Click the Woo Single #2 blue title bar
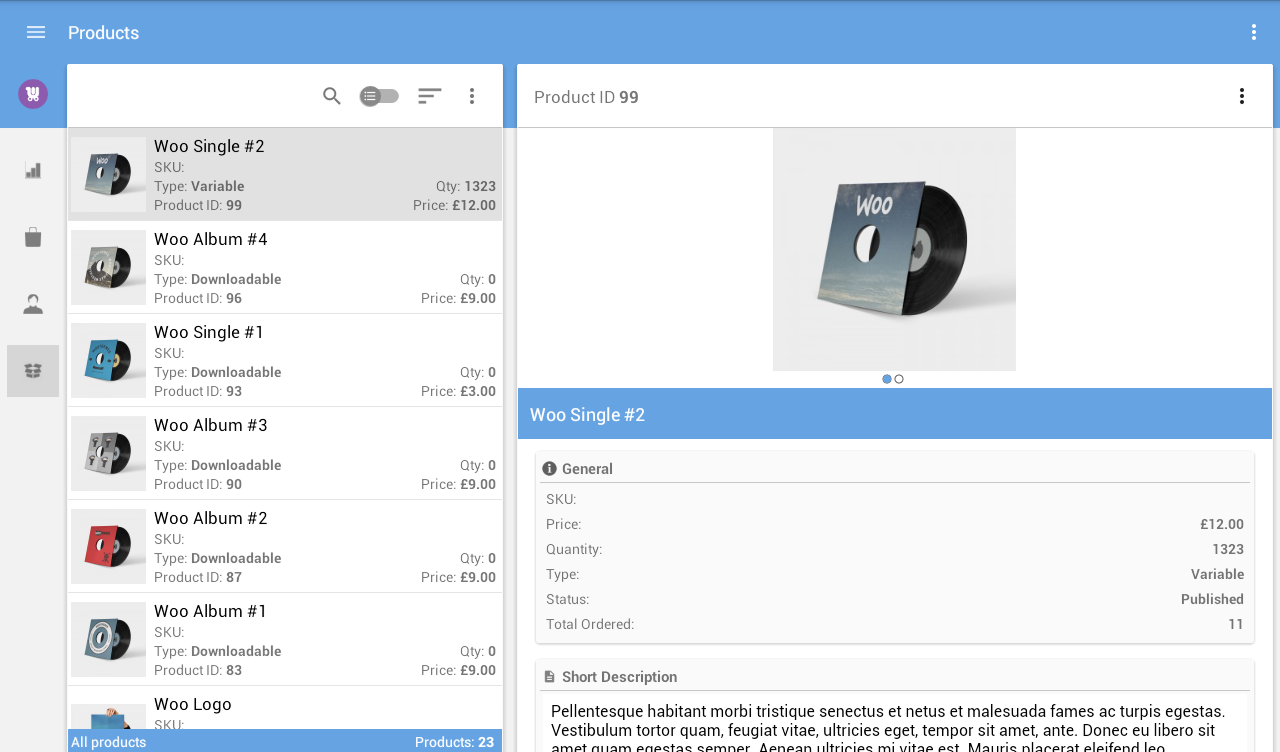 (x=895, y=414)
